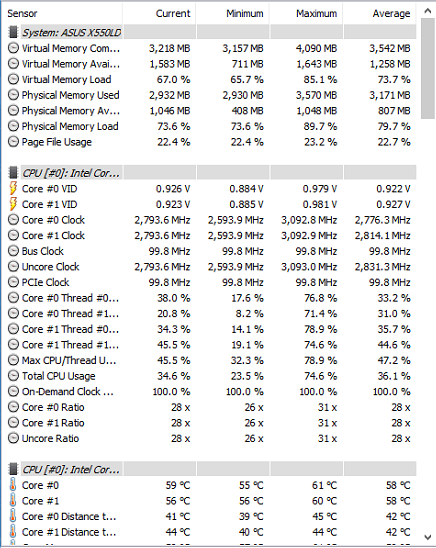Click the lightning icon beside Core #1 VID
The width and height of the screenshot is (436, 548).
pos(13,204)
